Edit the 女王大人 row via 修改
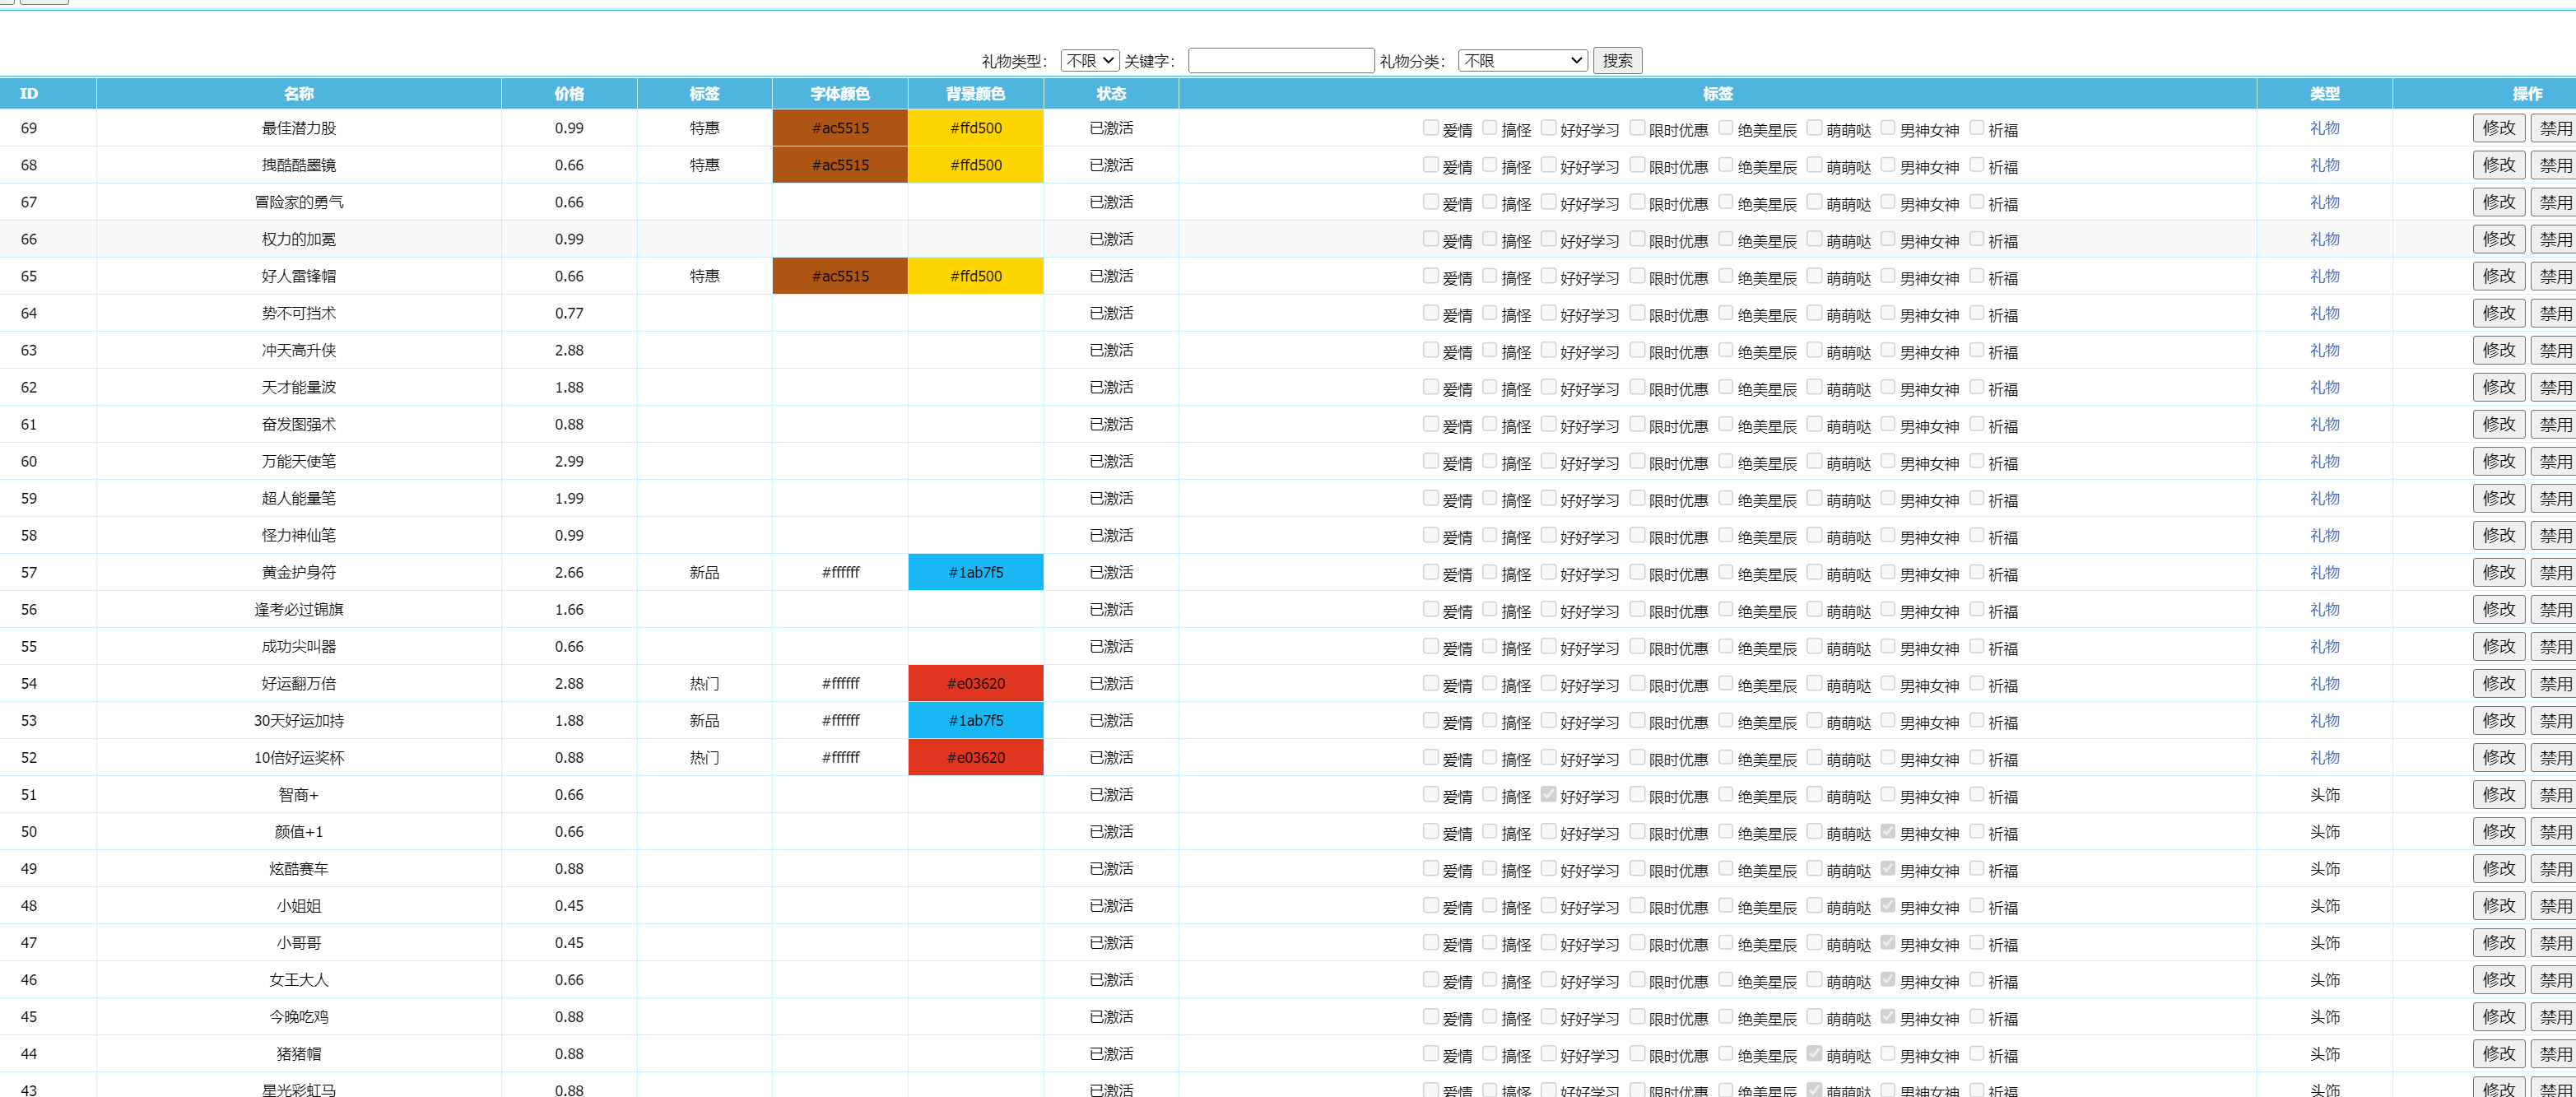Screen dimensions: 2576x1097 [x=2498, y=979]
